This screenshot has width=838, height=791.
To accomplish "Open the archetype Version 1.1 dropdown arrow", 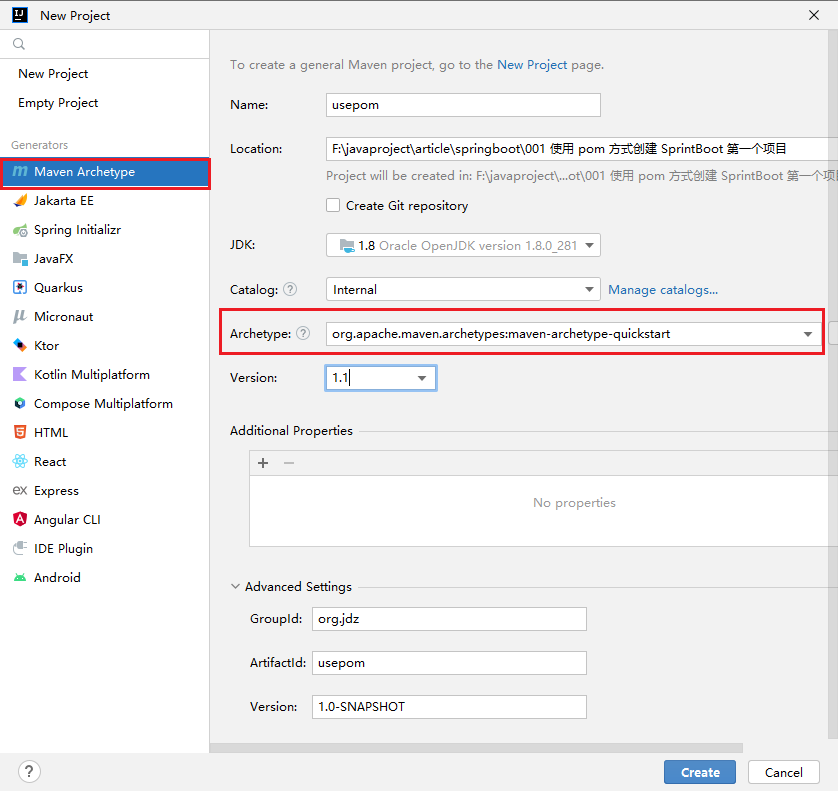I will click(422, 378).
